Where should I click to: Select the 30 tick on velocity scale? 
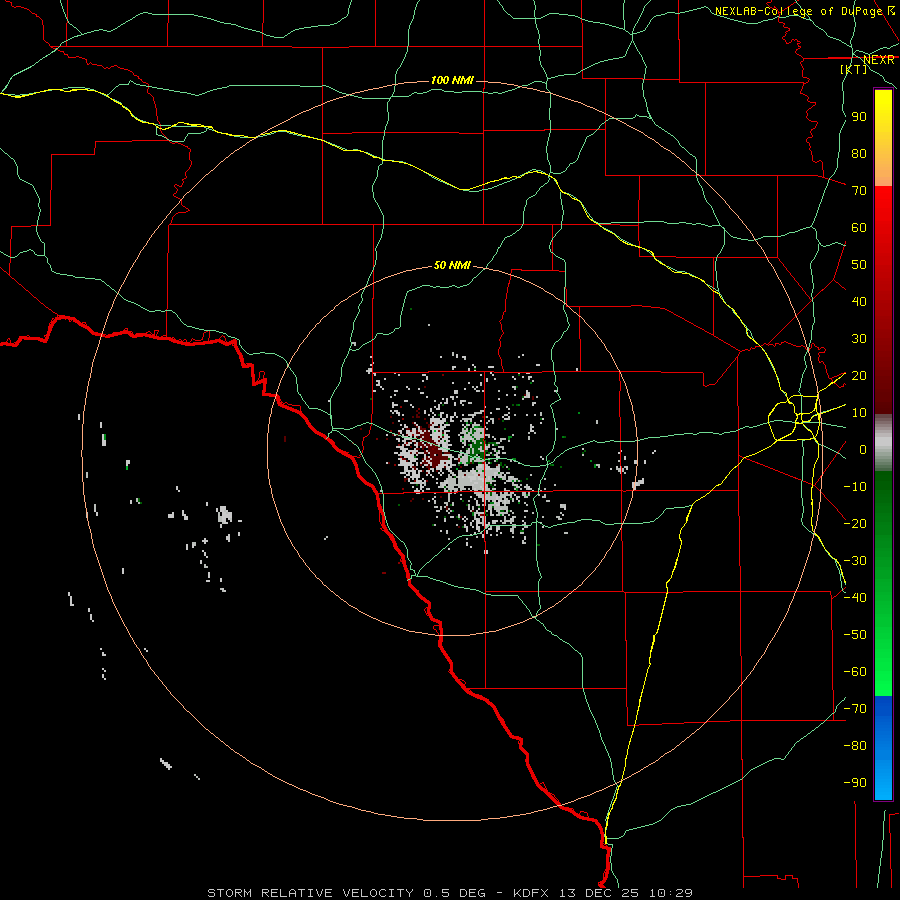(x=859, y=339)
